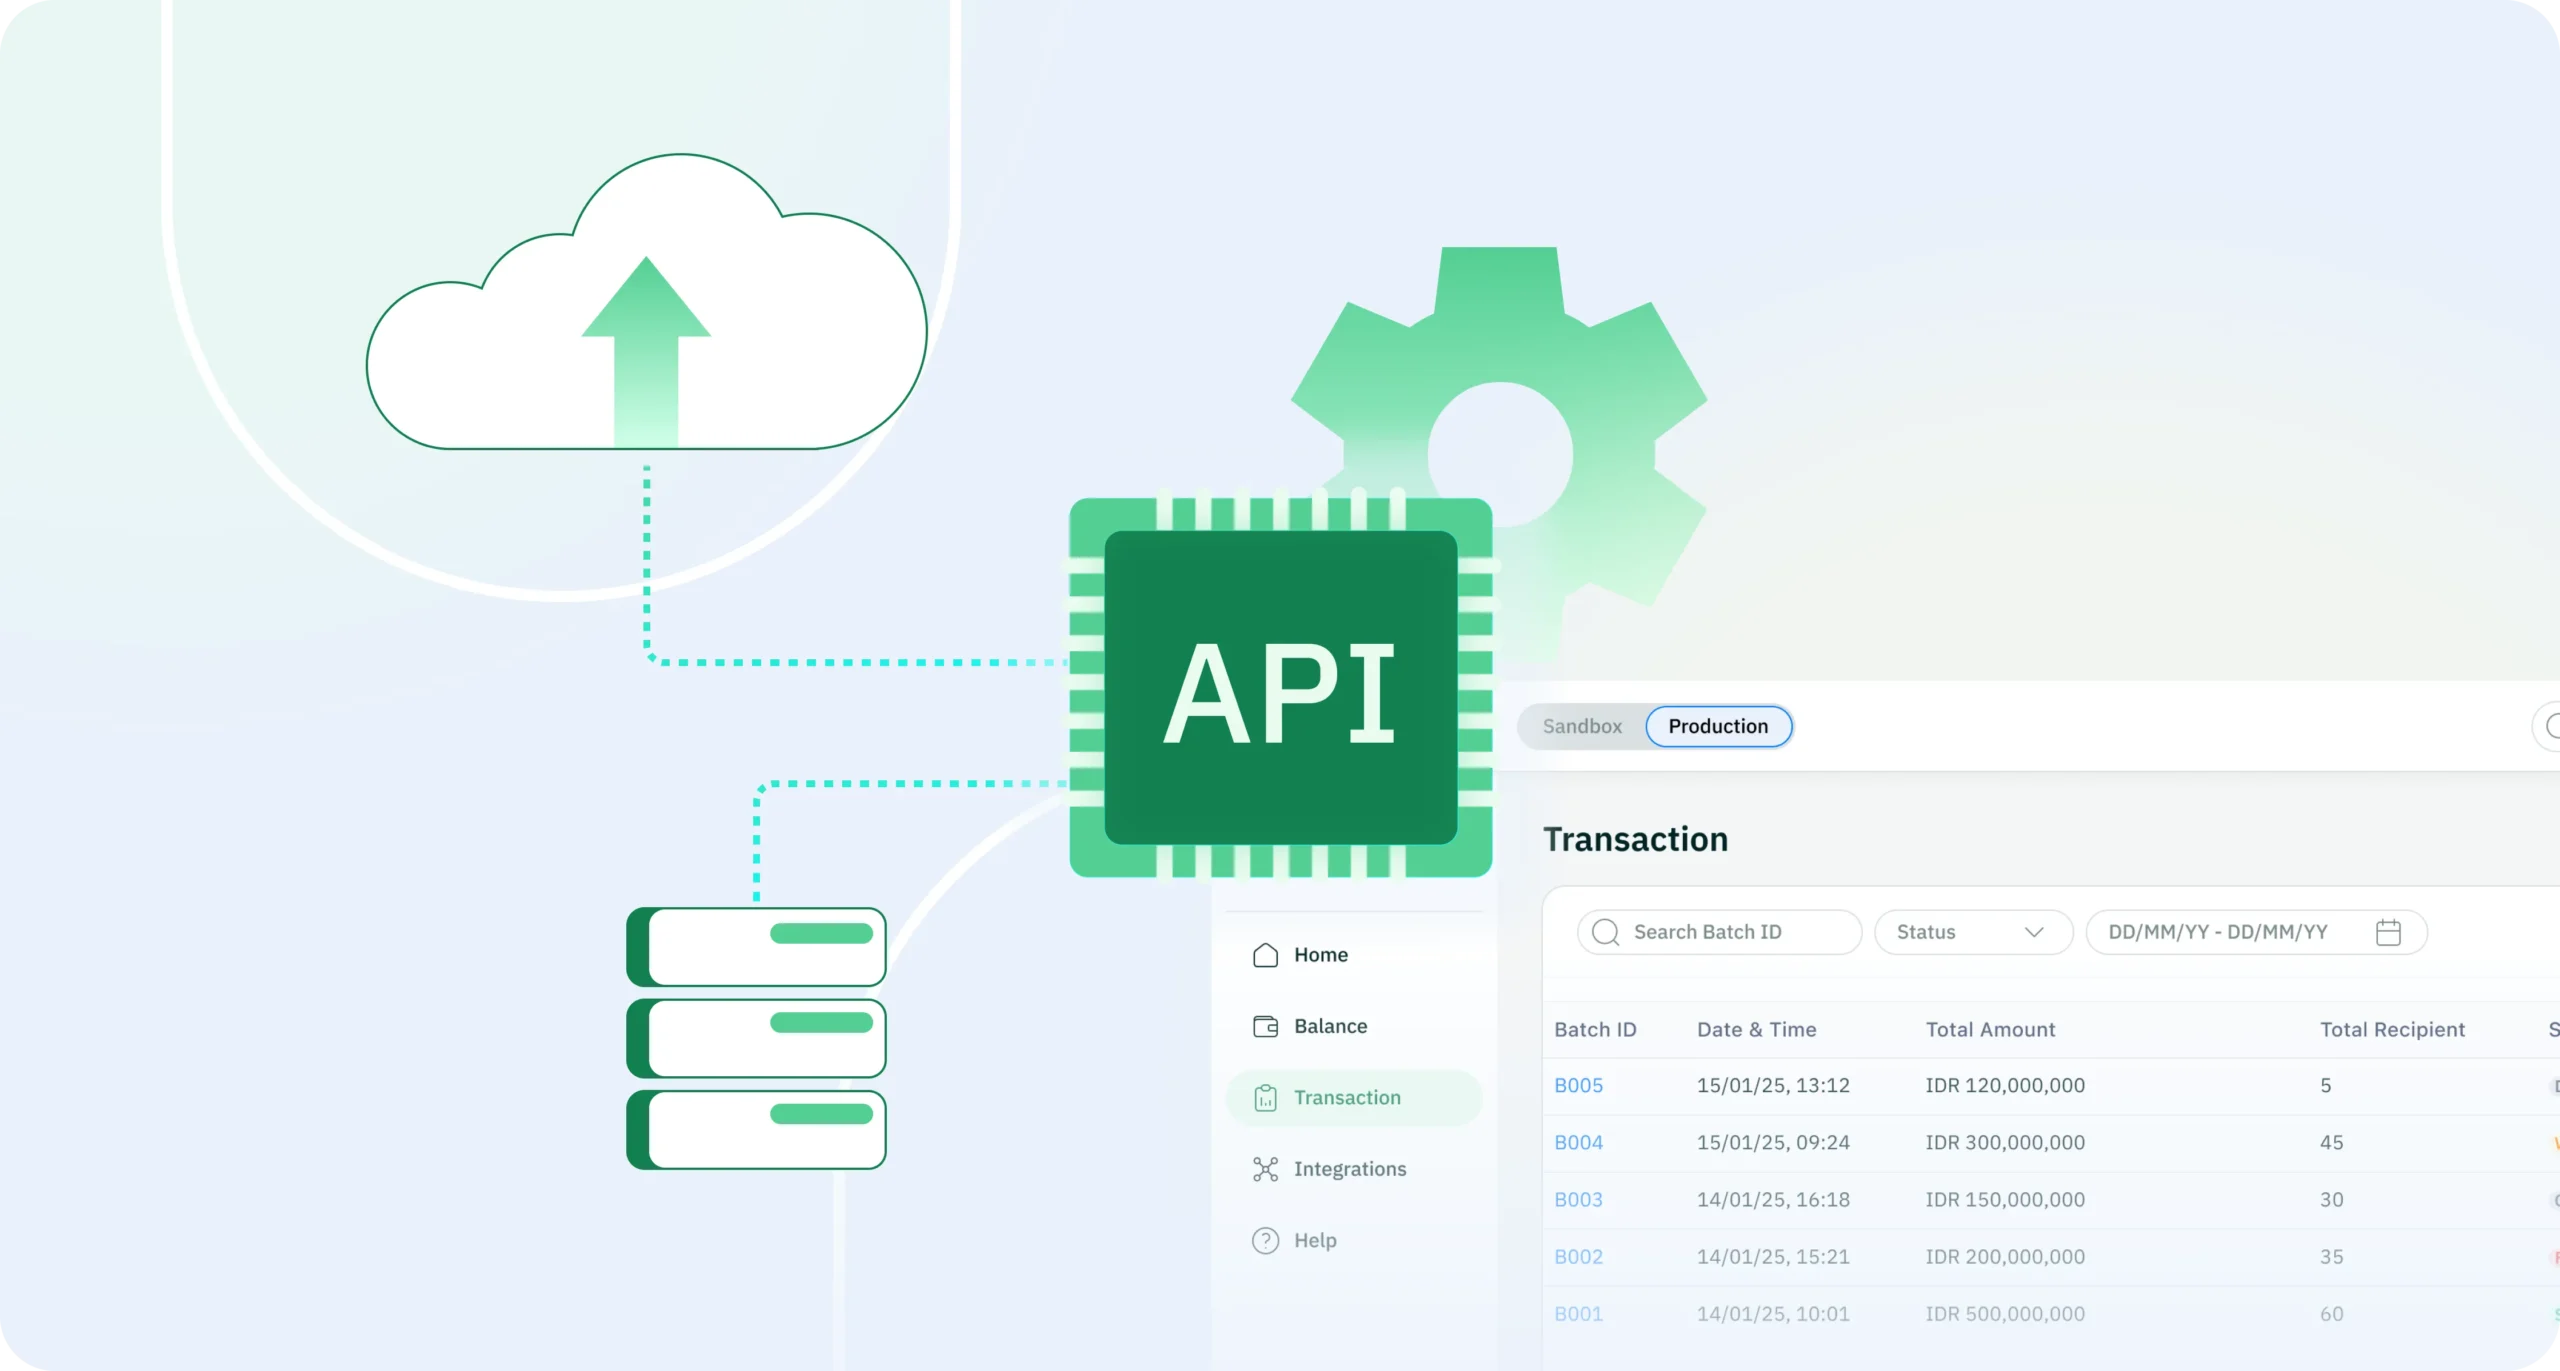
Task: Click the Status dropdown chevron arrow
Action: coord(2034,932)
